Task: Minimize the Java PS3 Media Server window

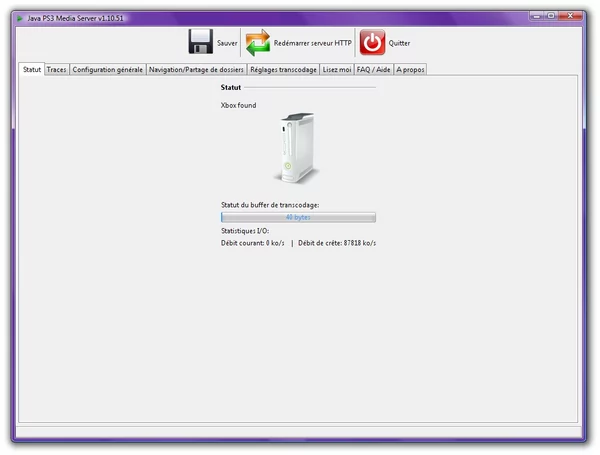Action: 536,16
